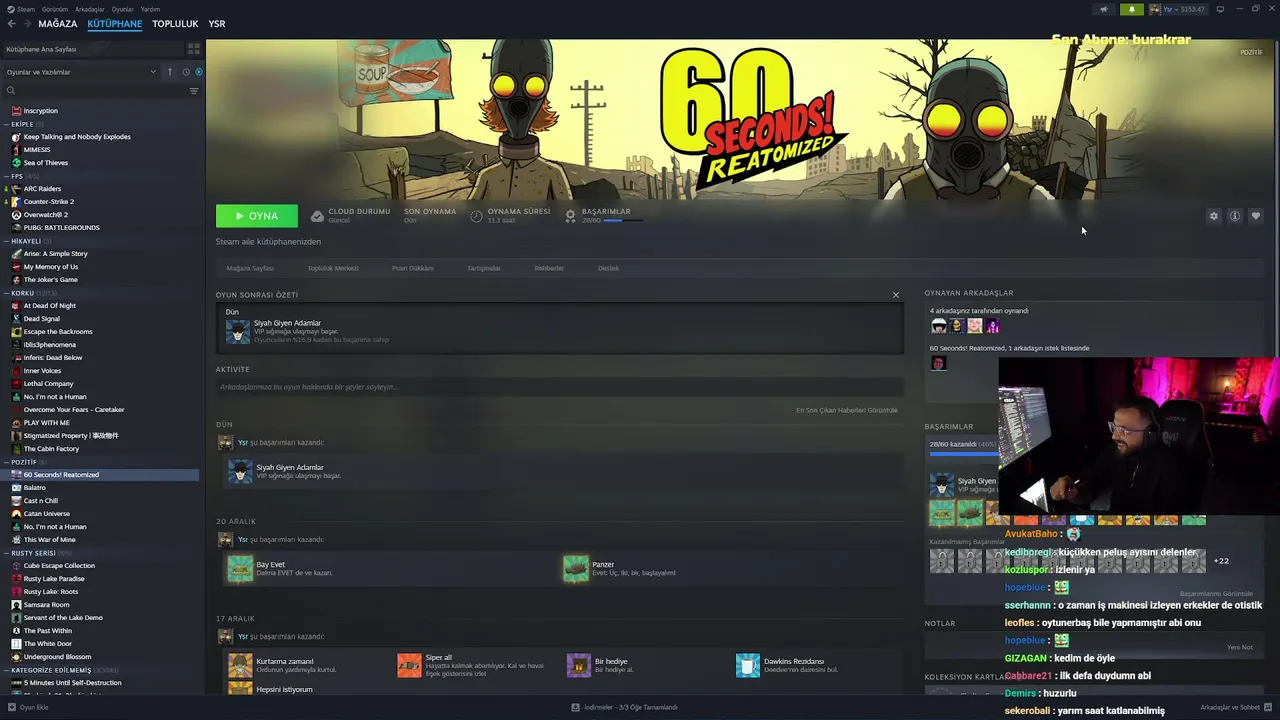
Task: Click the recent activity clock filter icon
Action: point(185,72)
